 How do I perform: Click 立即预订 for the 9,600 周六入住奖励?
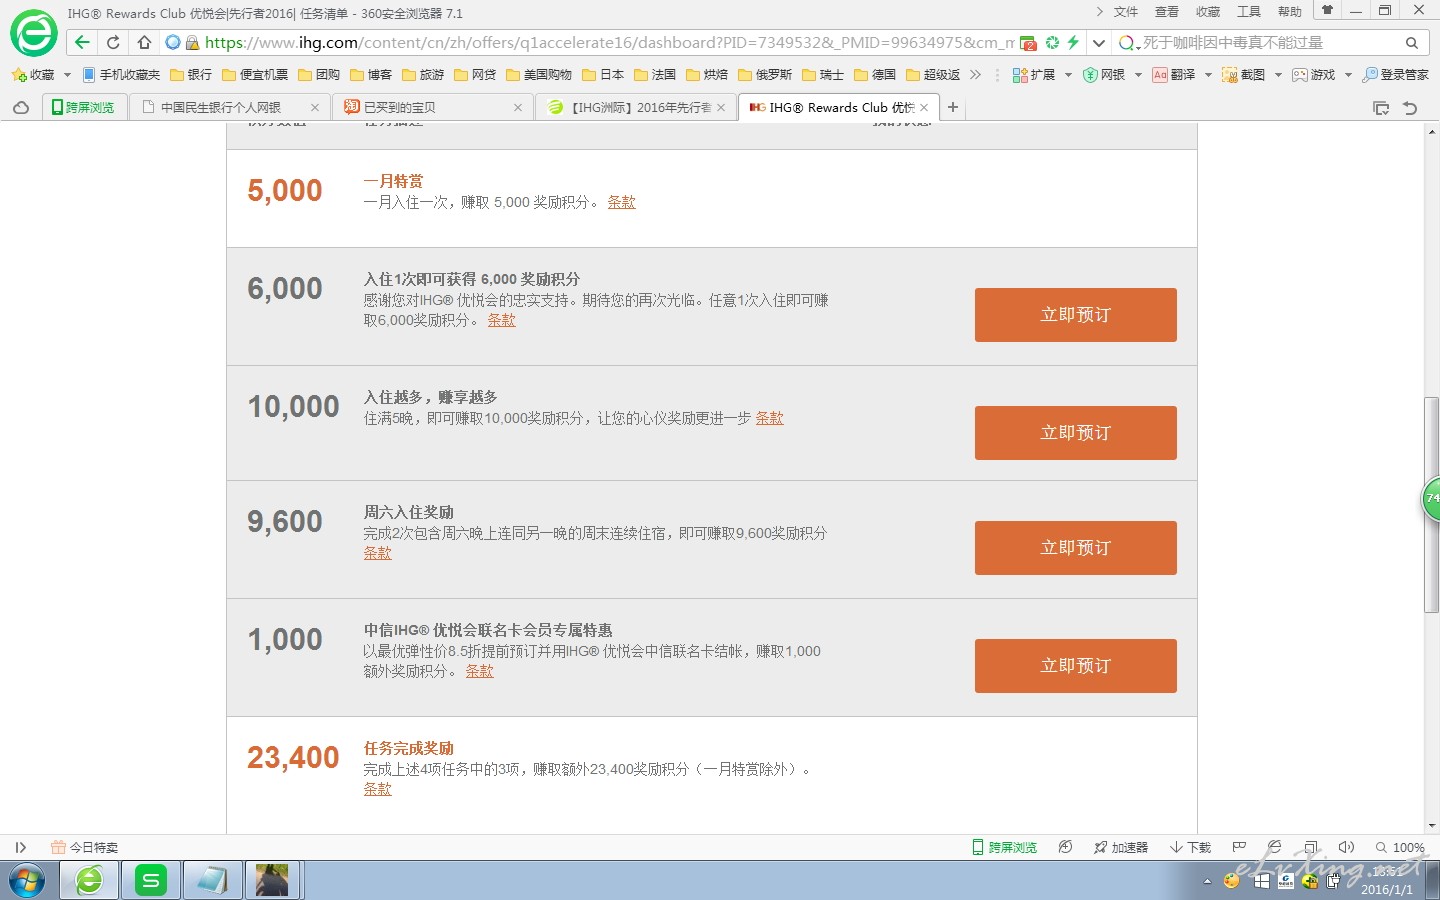tap(1076, 548)
